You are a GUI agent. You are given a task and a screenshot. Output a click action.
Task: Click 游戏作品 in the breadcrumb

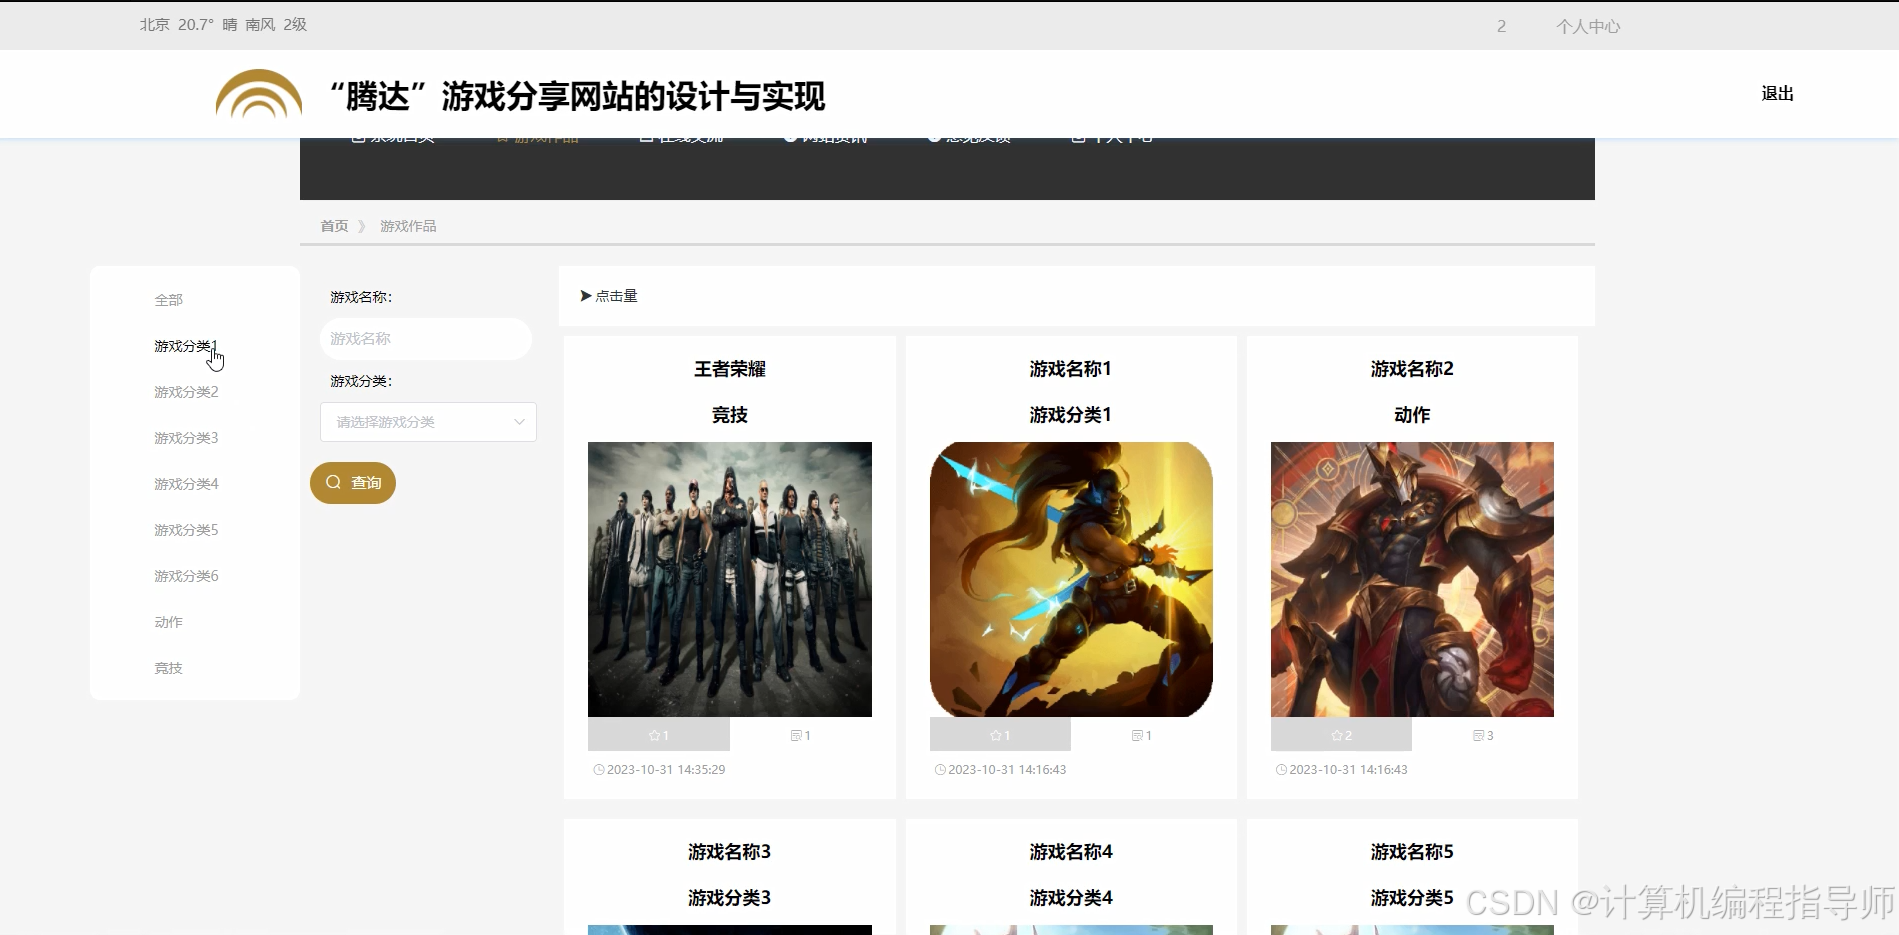pyautogui.click(x=408, y=226)
